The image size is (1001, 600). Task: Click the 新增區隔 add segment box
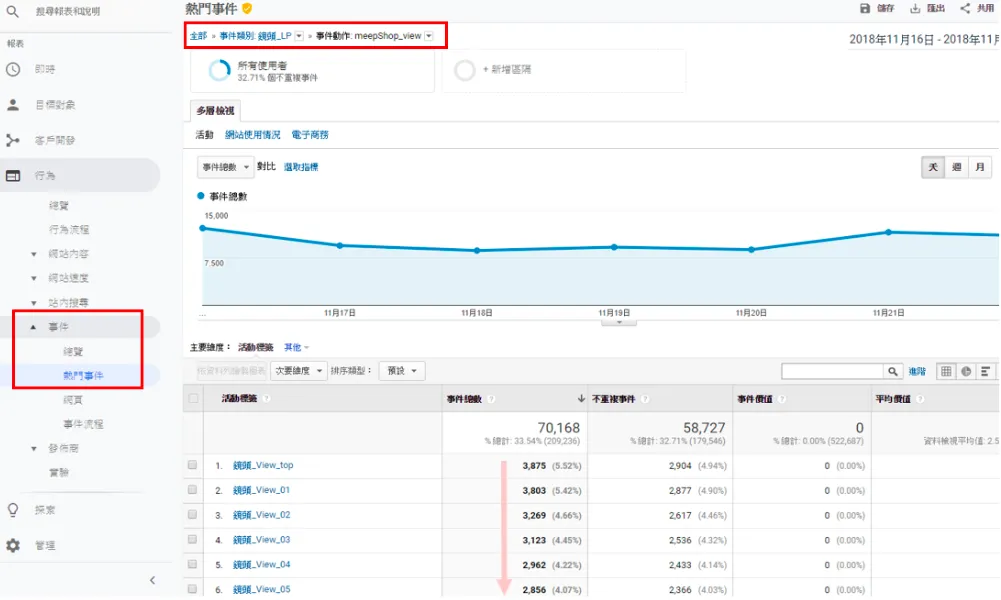click(x=564, y=70)
